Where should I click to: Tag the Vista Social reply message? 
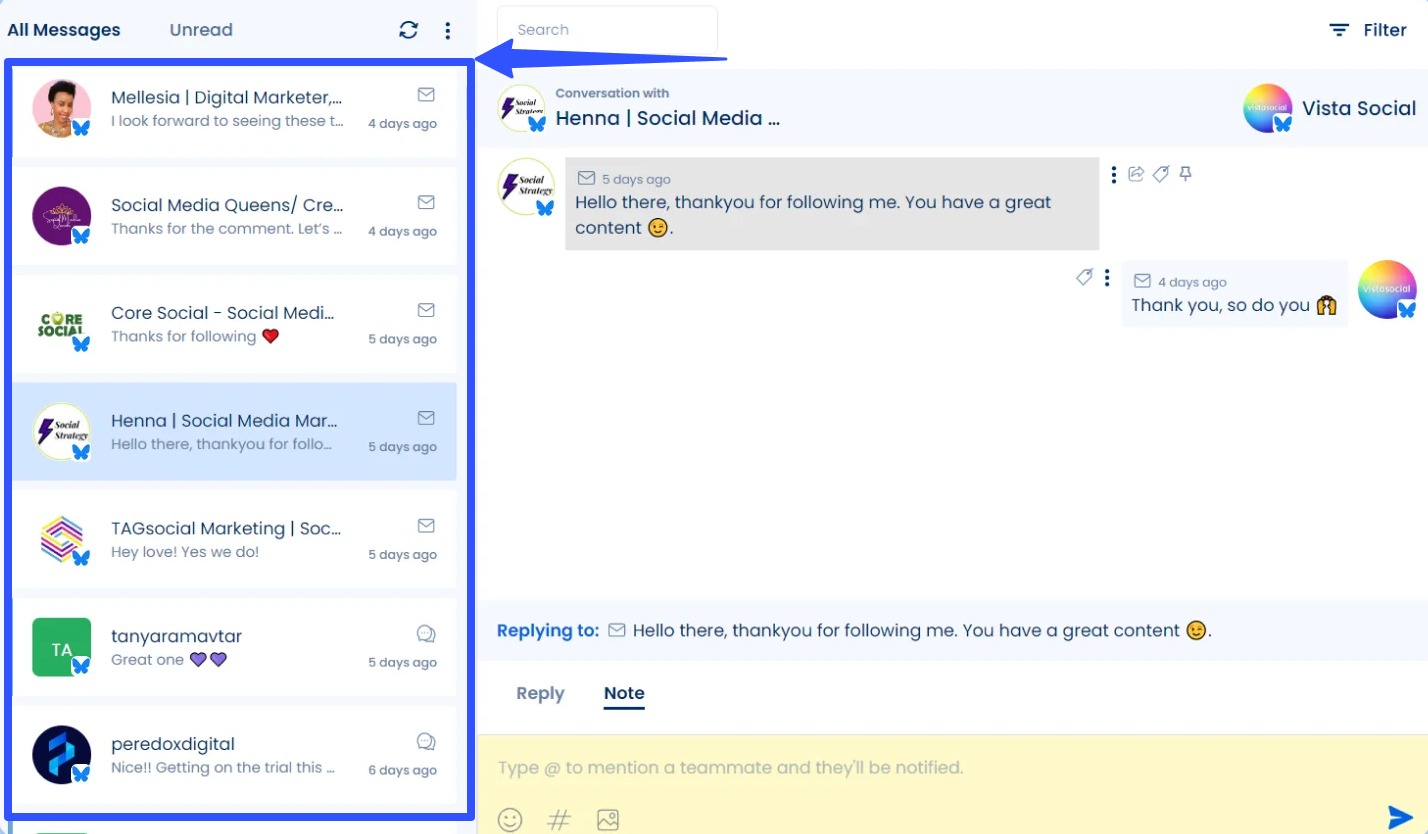pyautogui.click(x=1085, y=278)
